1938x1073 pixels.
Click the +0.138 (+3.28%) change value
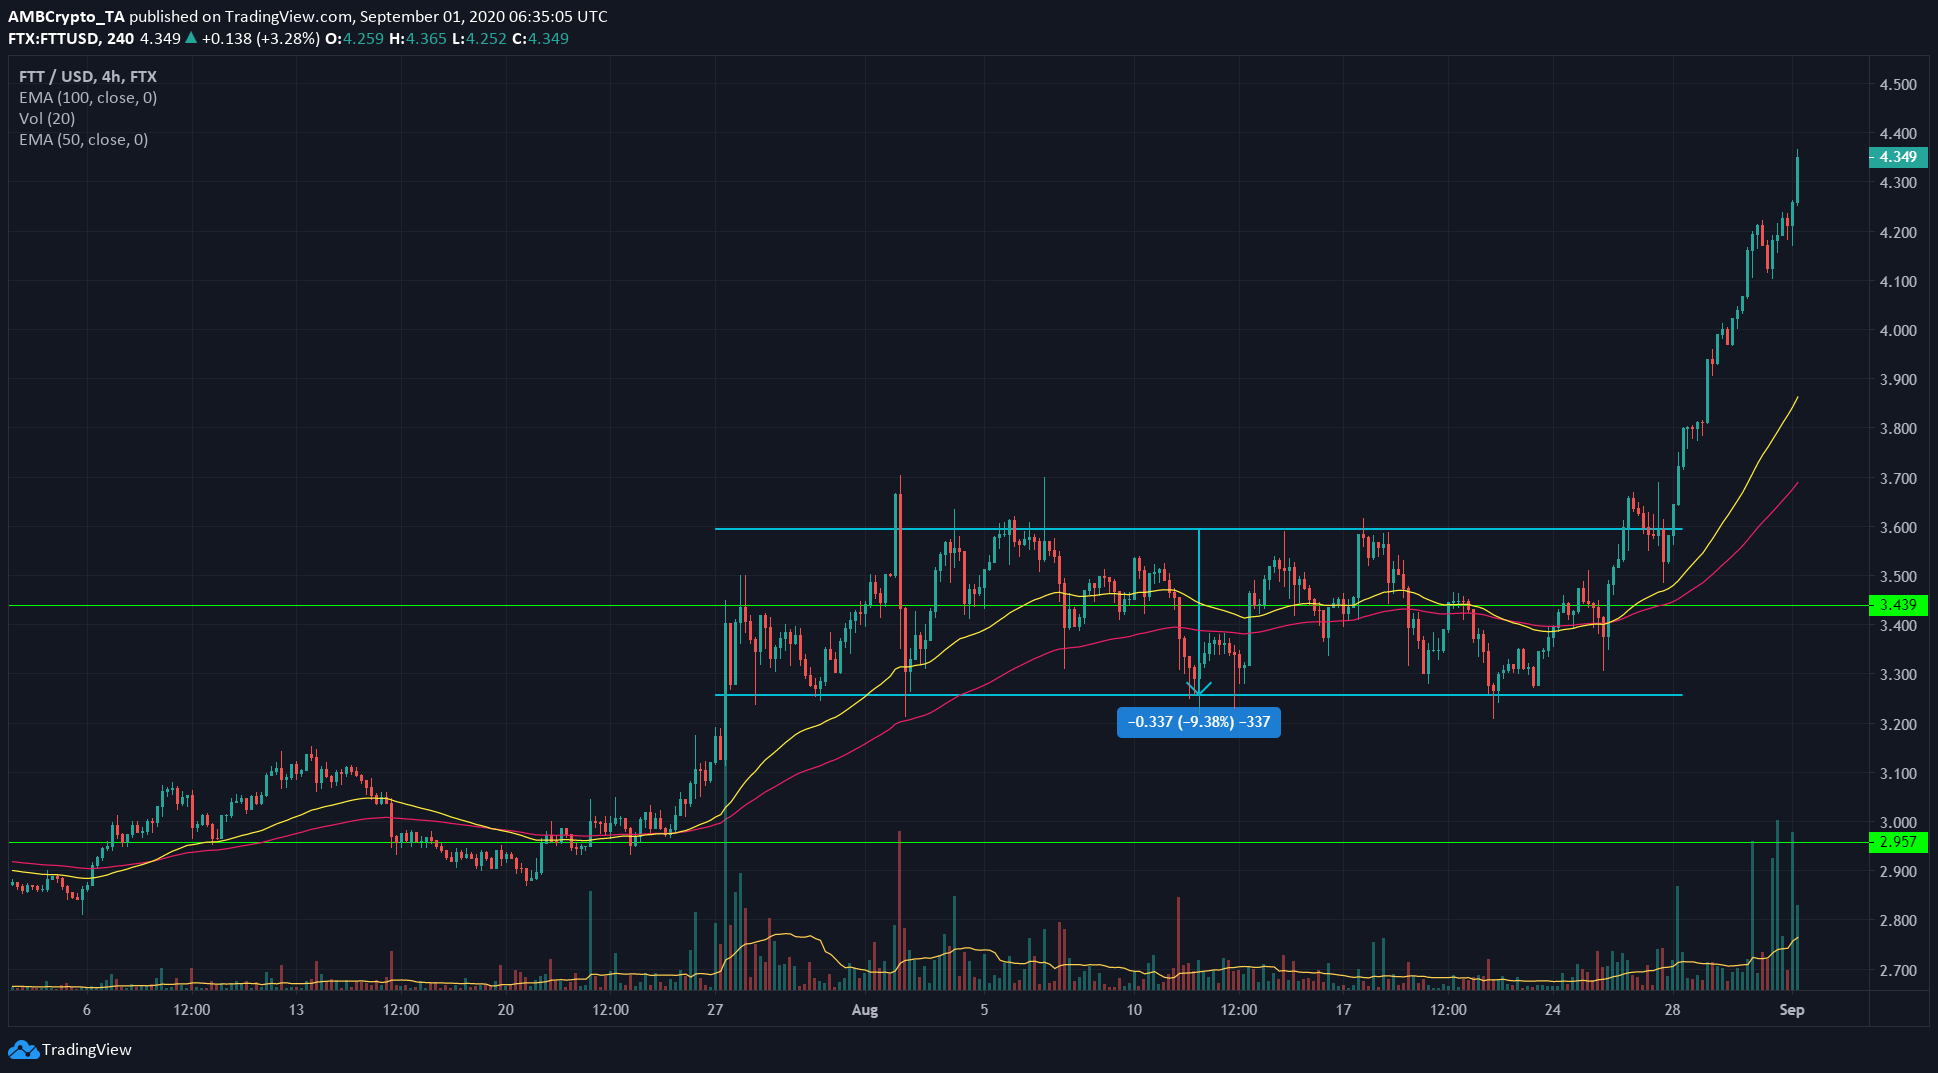(261, 39)
